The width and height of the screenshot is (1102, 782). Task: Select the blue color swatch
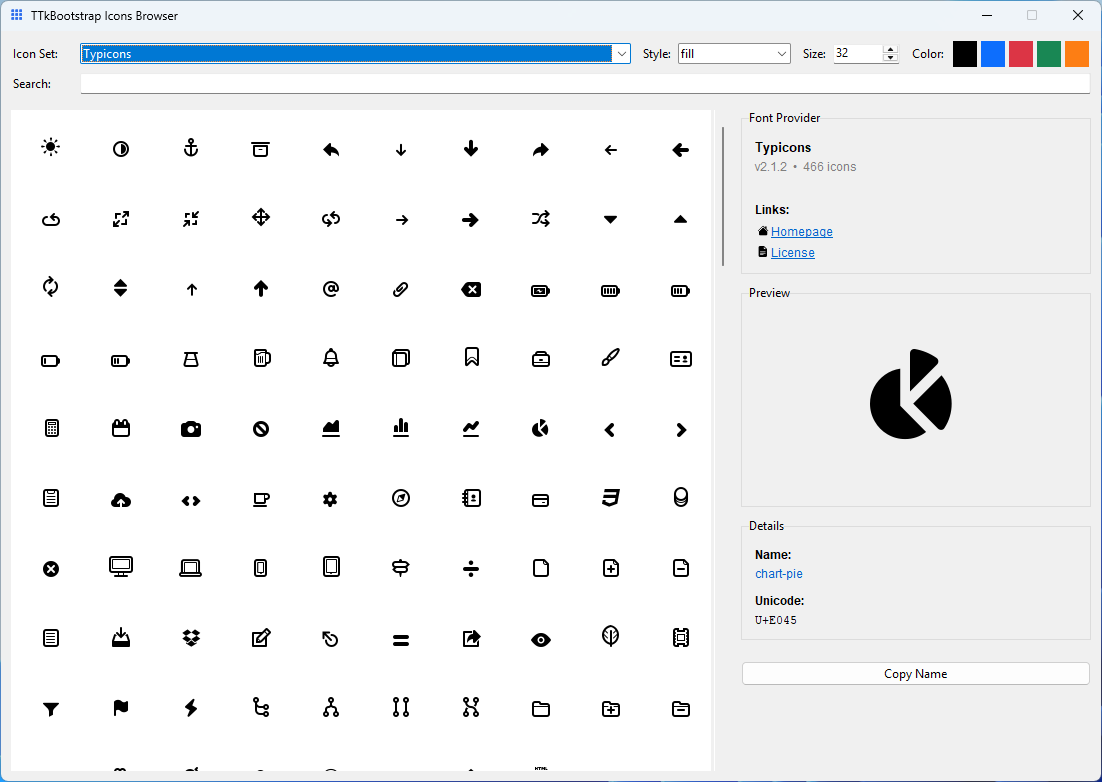(992, 53)
